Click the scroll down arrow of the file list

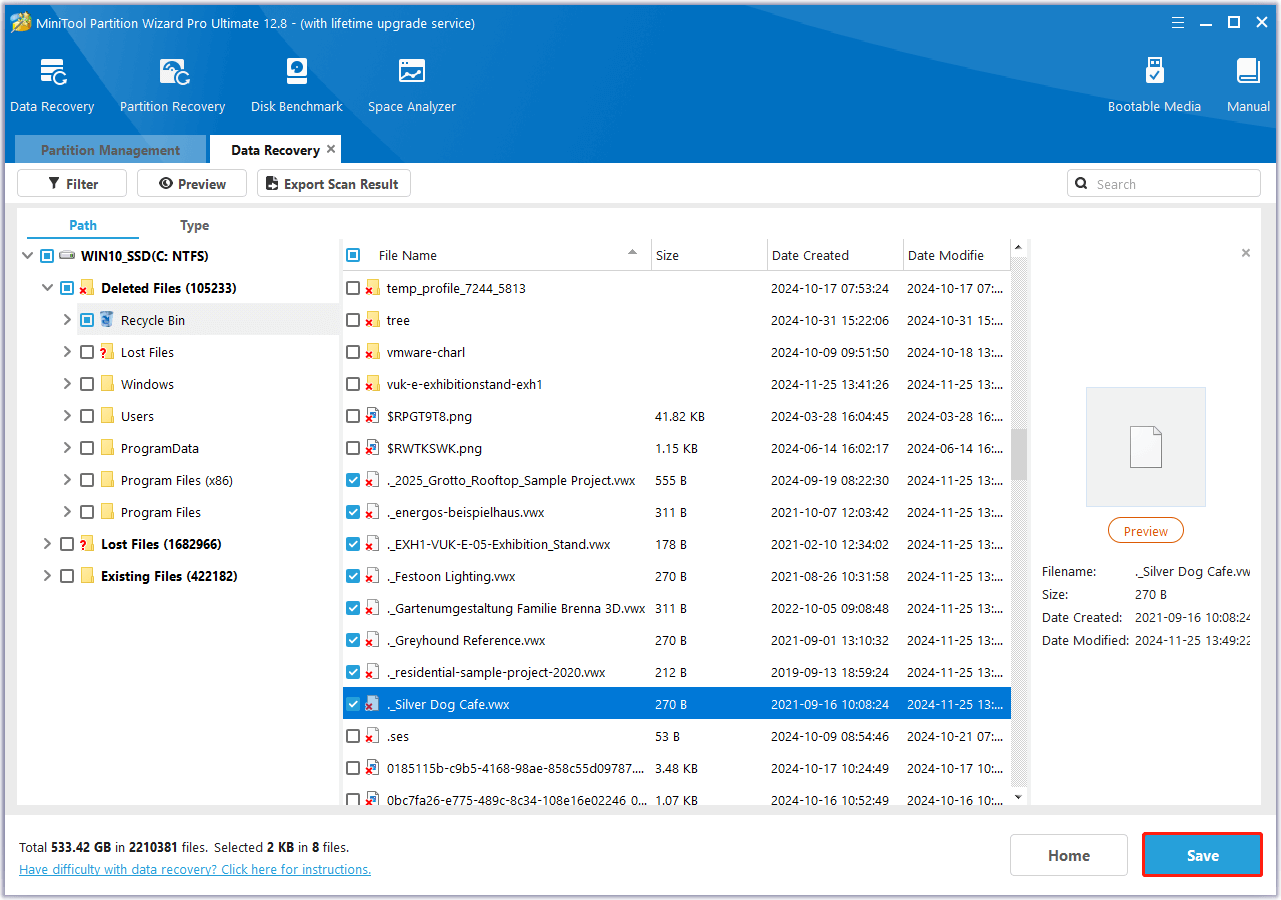pos(1019,797)
